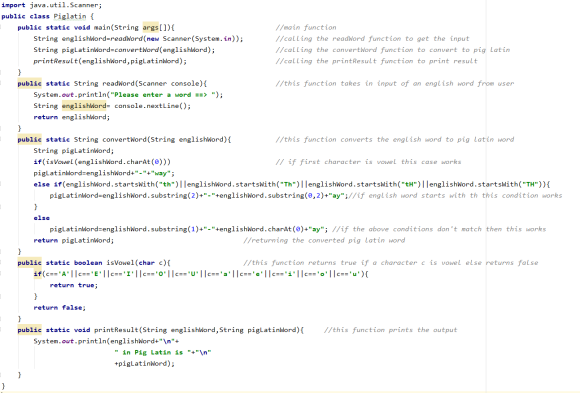Click the highlighted englishWord variable declaration

tap(84, 106)
